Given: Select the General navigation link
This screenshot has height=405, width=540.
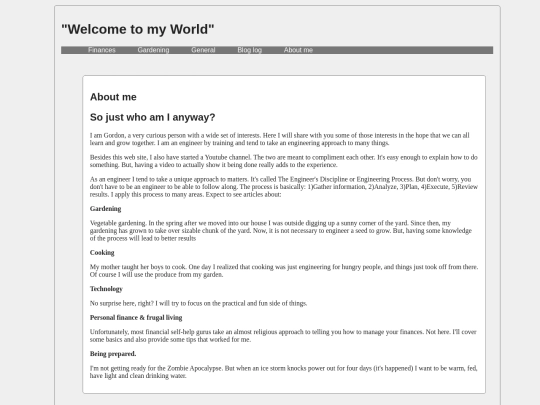Looking at the screenshot, I should [203, 50].
